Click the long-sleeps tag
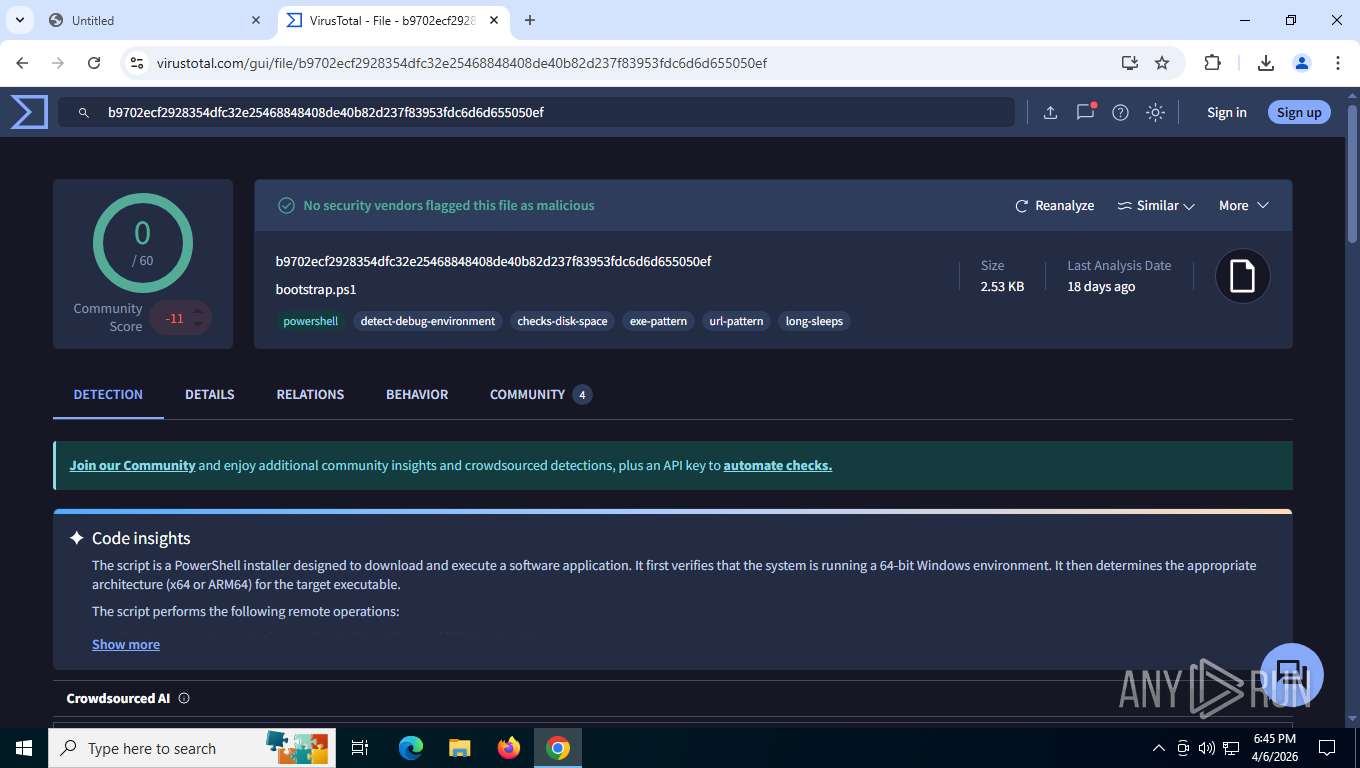 814,321
